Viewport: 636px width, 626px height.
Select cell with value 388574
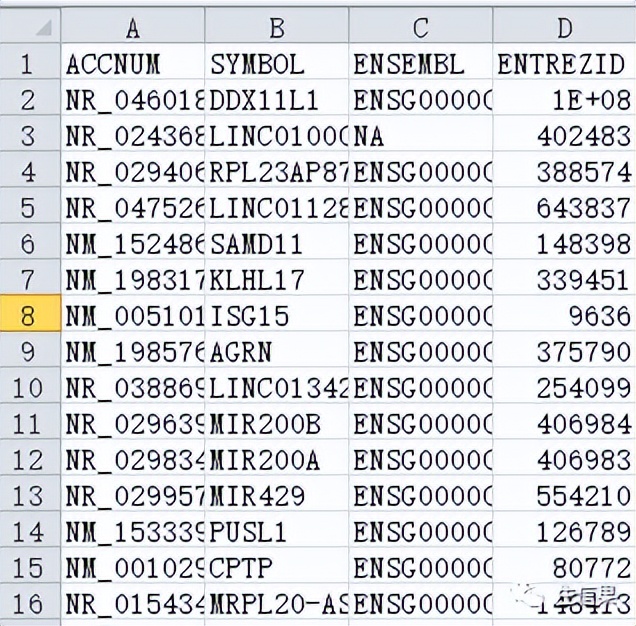click(565, 169)
